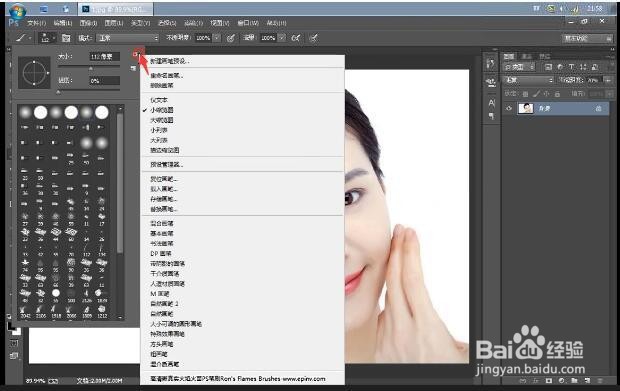This screenshot has height=391, width=620.
Task: Select the brush thumbnail labeled 1212
Action: tap(102, 311)
